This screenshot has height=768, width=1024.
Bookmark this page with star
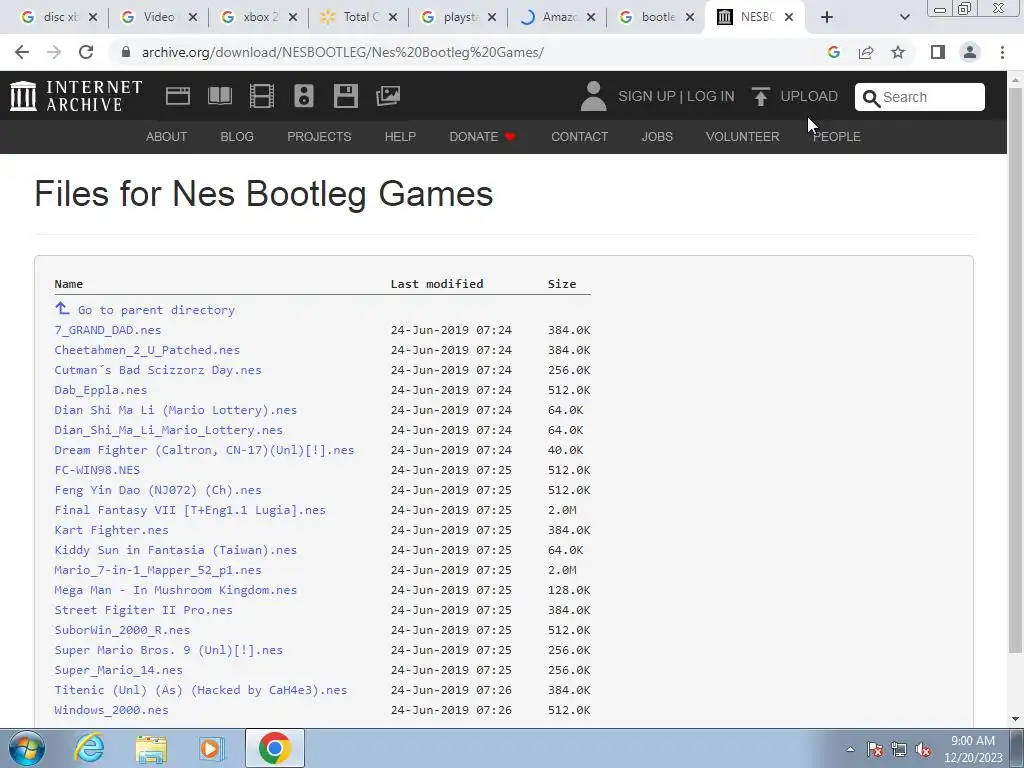(x=898, y=52)
